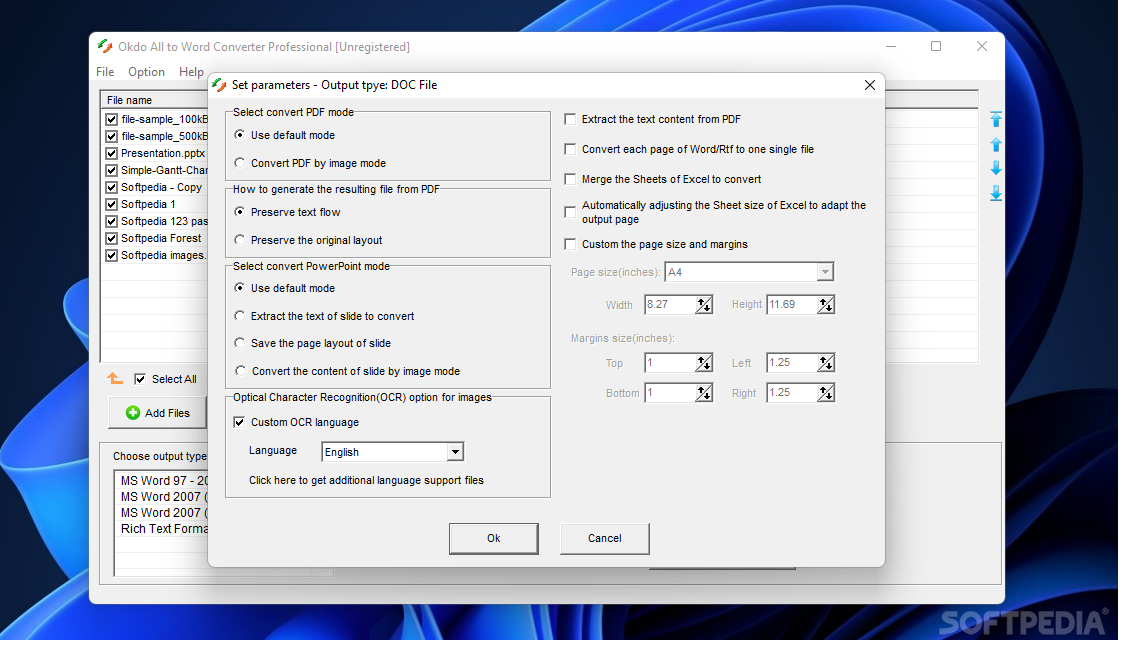The width and height of the screenshot is (1124, 650).
Task: Click the Add Files button
Action: [158, 415]
